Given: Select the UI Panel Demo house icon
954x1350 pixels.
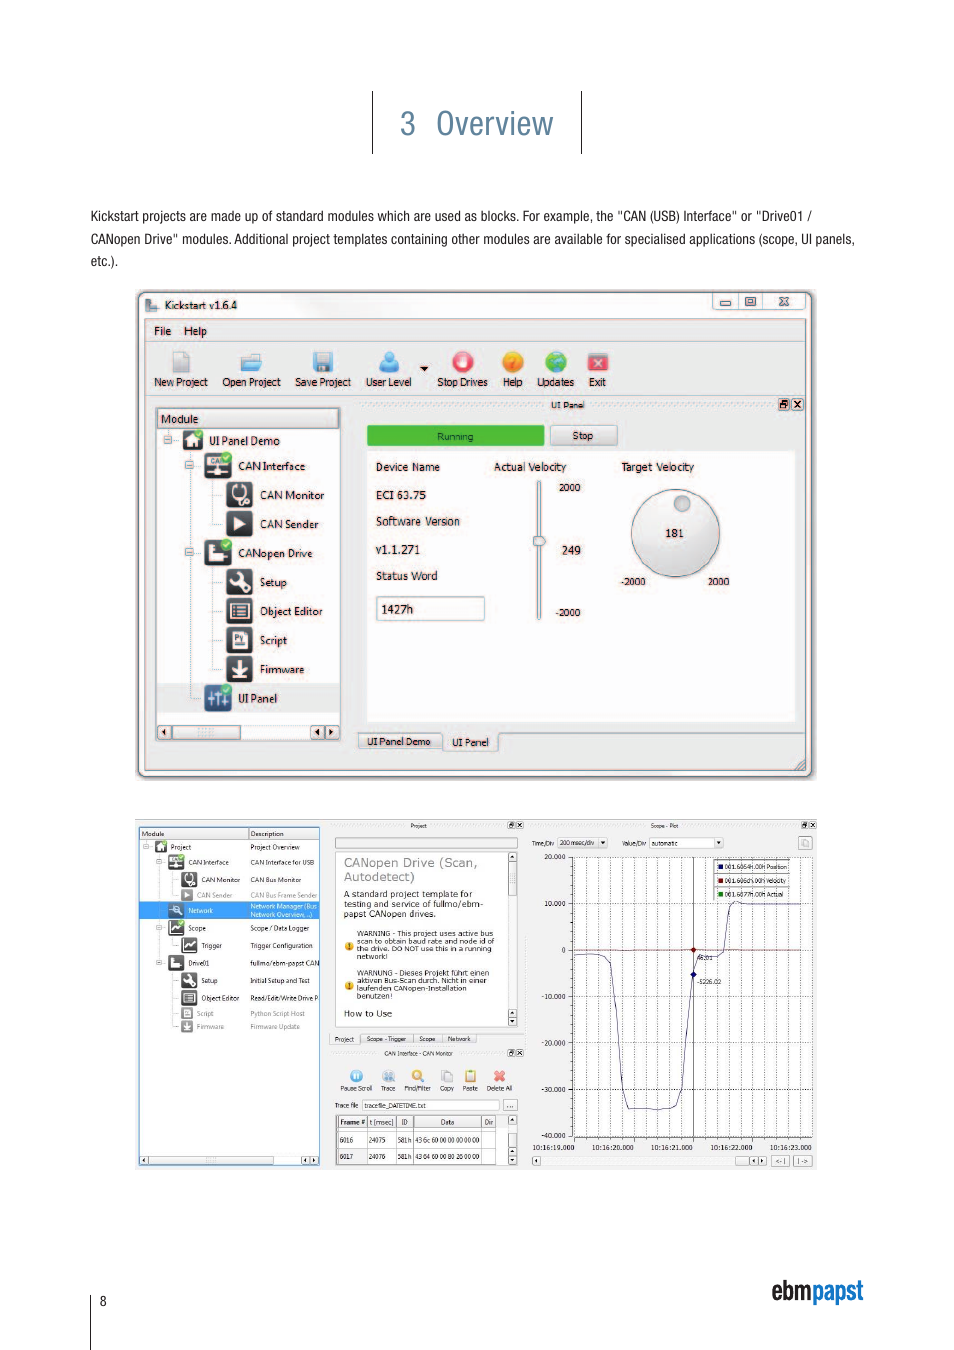Looking at the screenshot, I should pyautogui.click(x=193, y=440).
